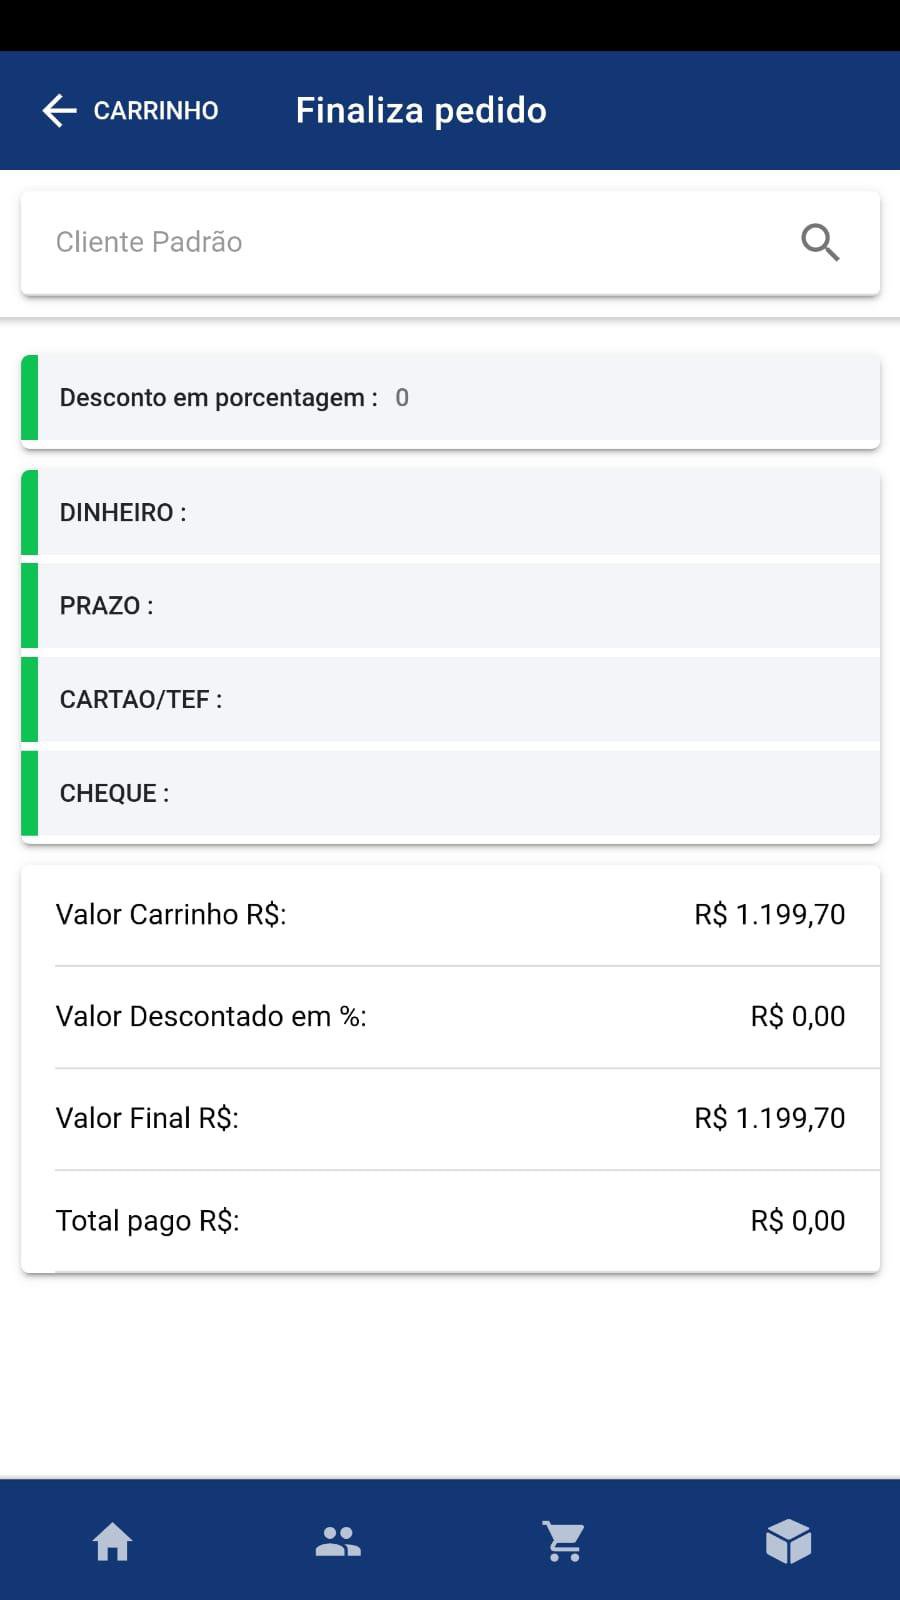Tap the search magnifier icon

(x=820, y=242)
